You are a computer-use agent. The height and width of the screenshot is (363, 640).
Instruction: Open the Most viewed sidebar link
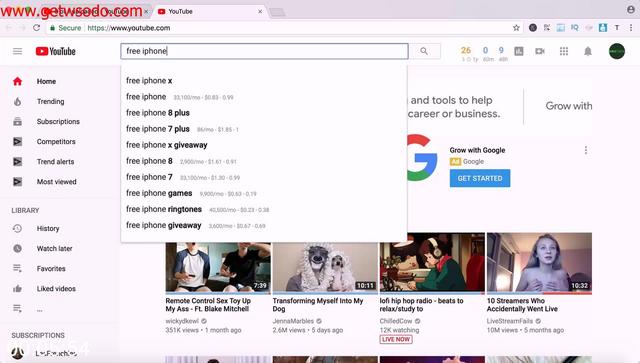click(56, 181)
